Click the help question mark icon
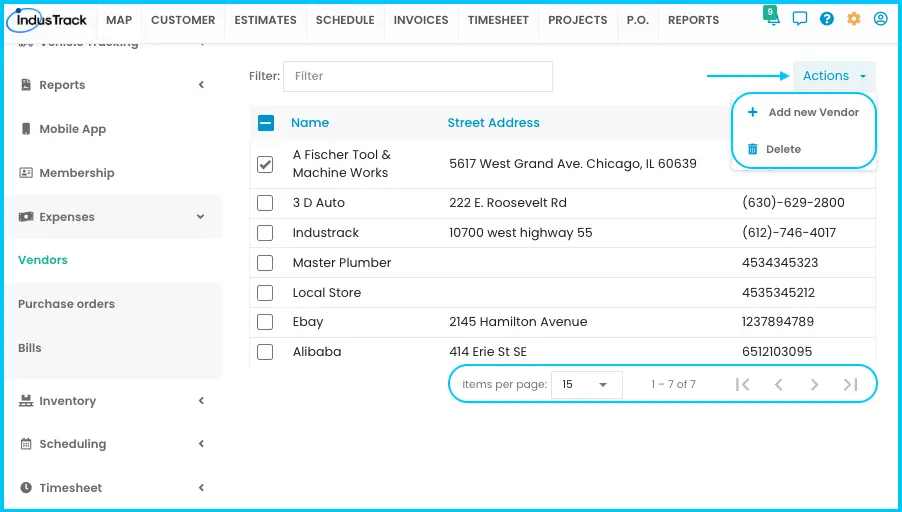 (x=827, y=19)
